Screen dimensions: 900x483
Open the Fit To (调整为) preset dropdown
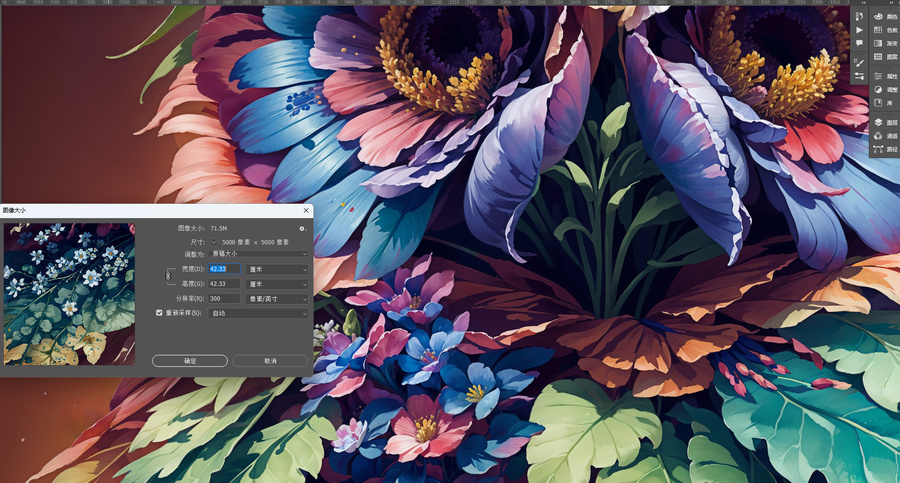259,254
